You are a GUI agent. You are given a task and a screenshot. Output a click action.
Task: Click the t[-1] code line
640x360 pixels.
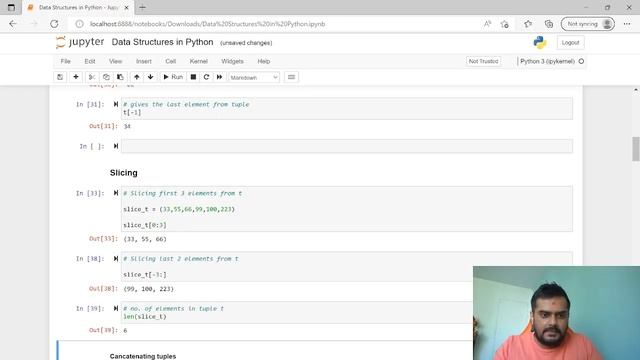132,113
